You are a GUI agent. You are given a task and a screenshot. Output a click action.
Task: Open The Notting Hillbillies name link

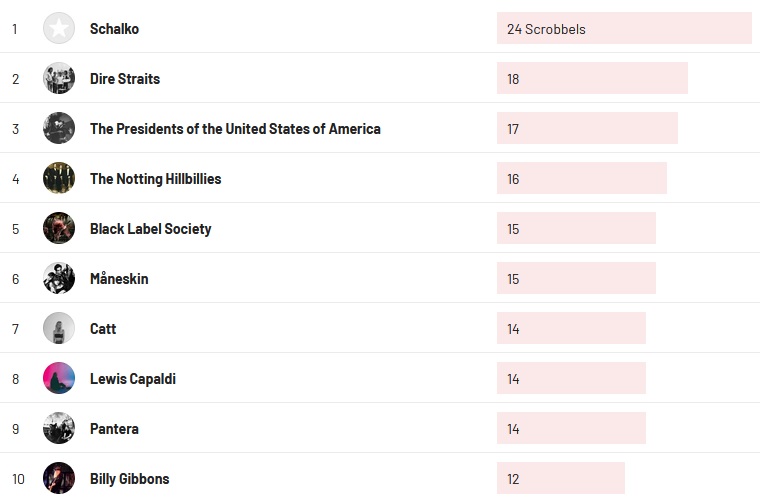click(155, 179)
